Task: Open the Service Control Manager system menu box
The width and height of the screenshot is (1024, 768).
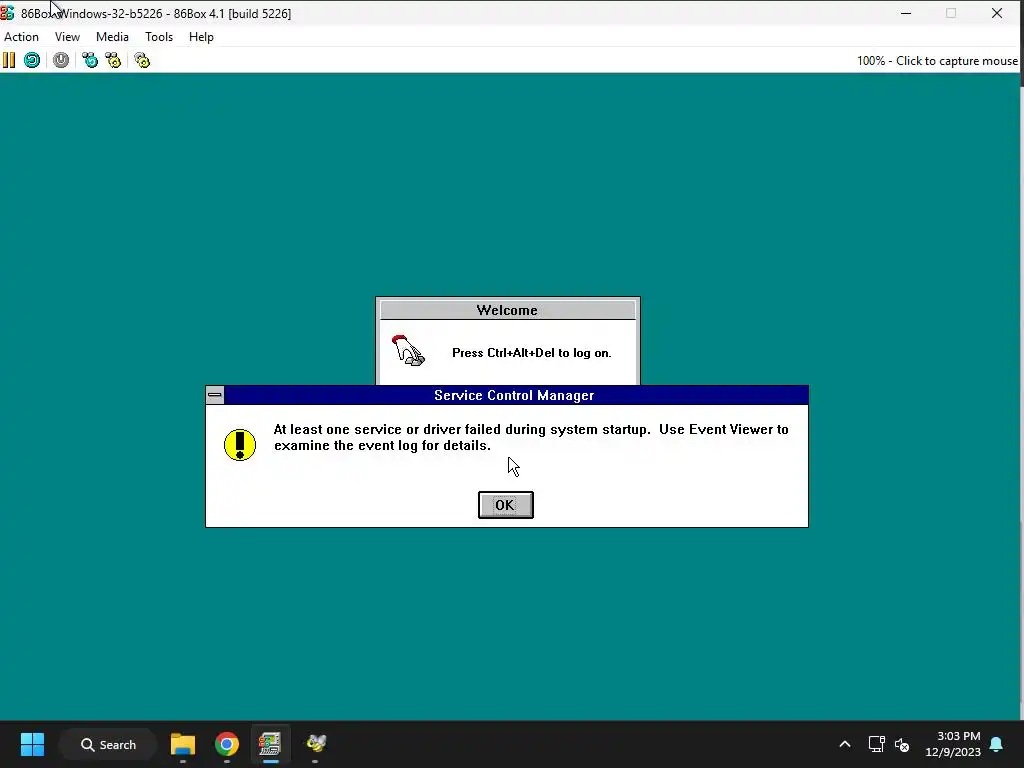Action: [215, 395]
